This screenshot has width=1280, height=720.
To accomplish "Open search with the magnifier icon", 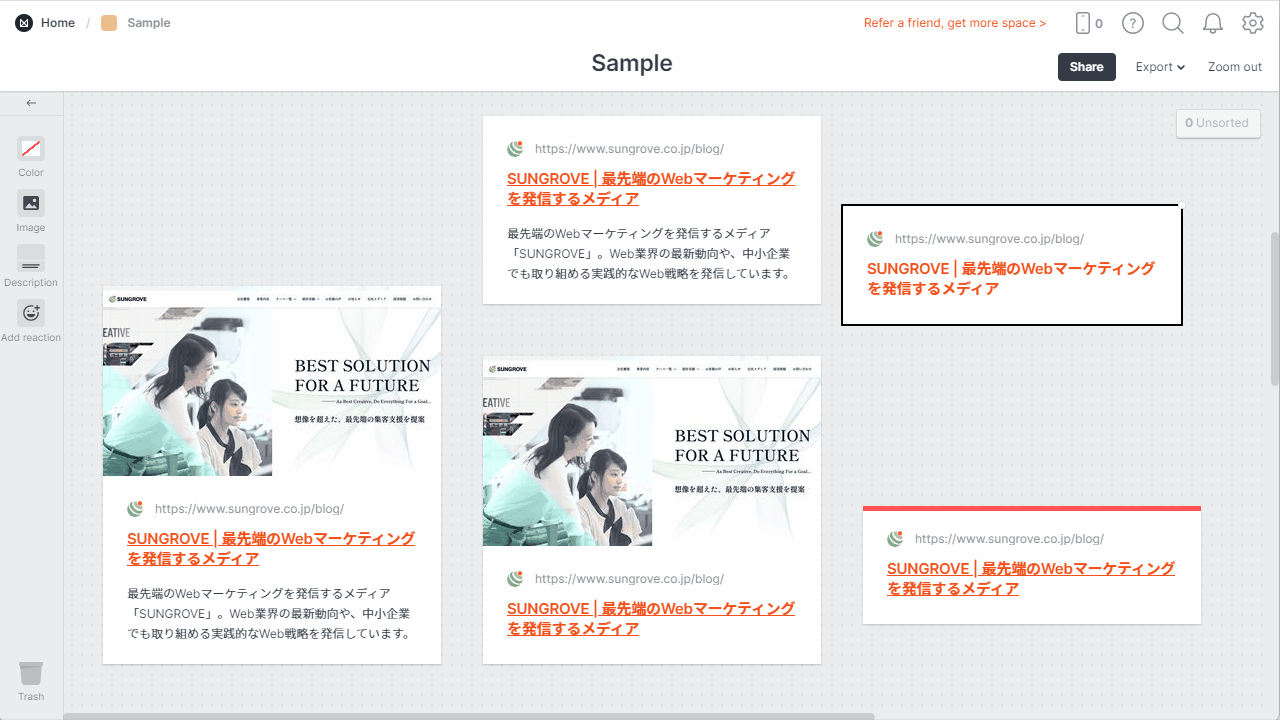I will tap(1173, 23).
